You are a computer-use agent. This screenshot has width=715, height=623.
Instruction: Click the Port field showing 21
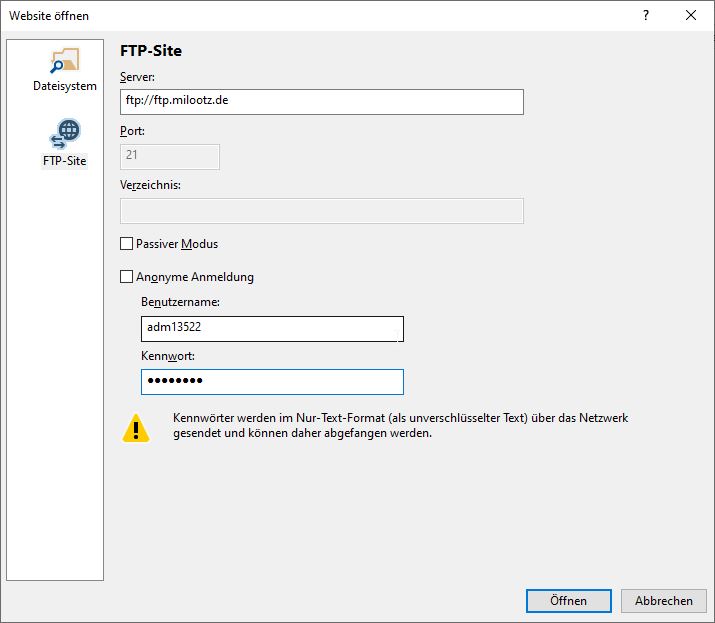coord(169,157)
